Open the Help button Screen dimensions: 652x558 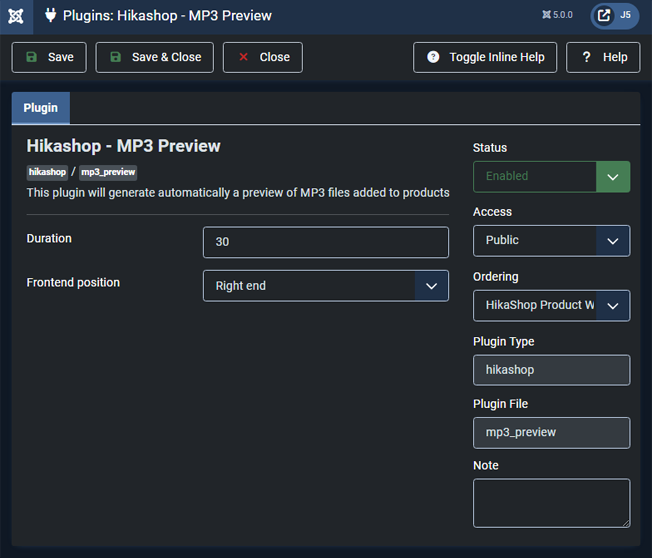(x=603, y=57)
